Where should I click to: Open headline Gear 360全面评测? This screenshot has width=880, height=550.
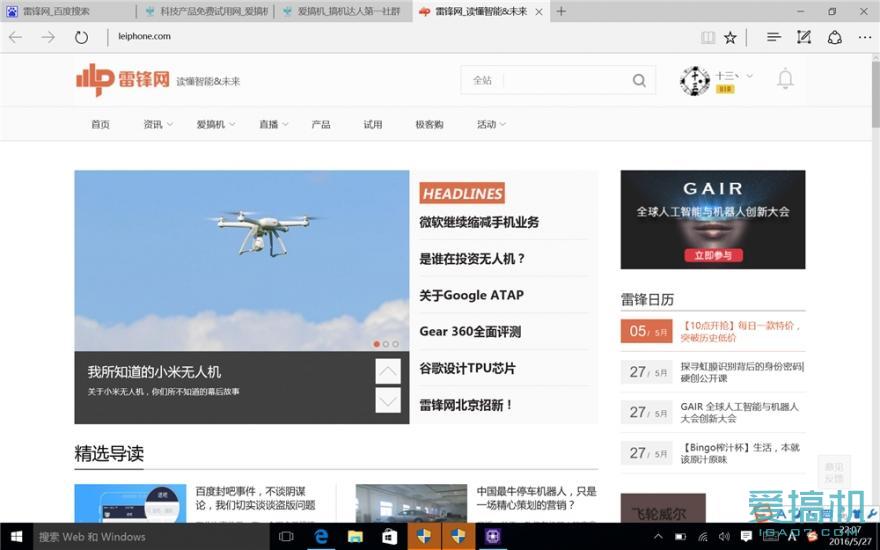click(470, 332)
